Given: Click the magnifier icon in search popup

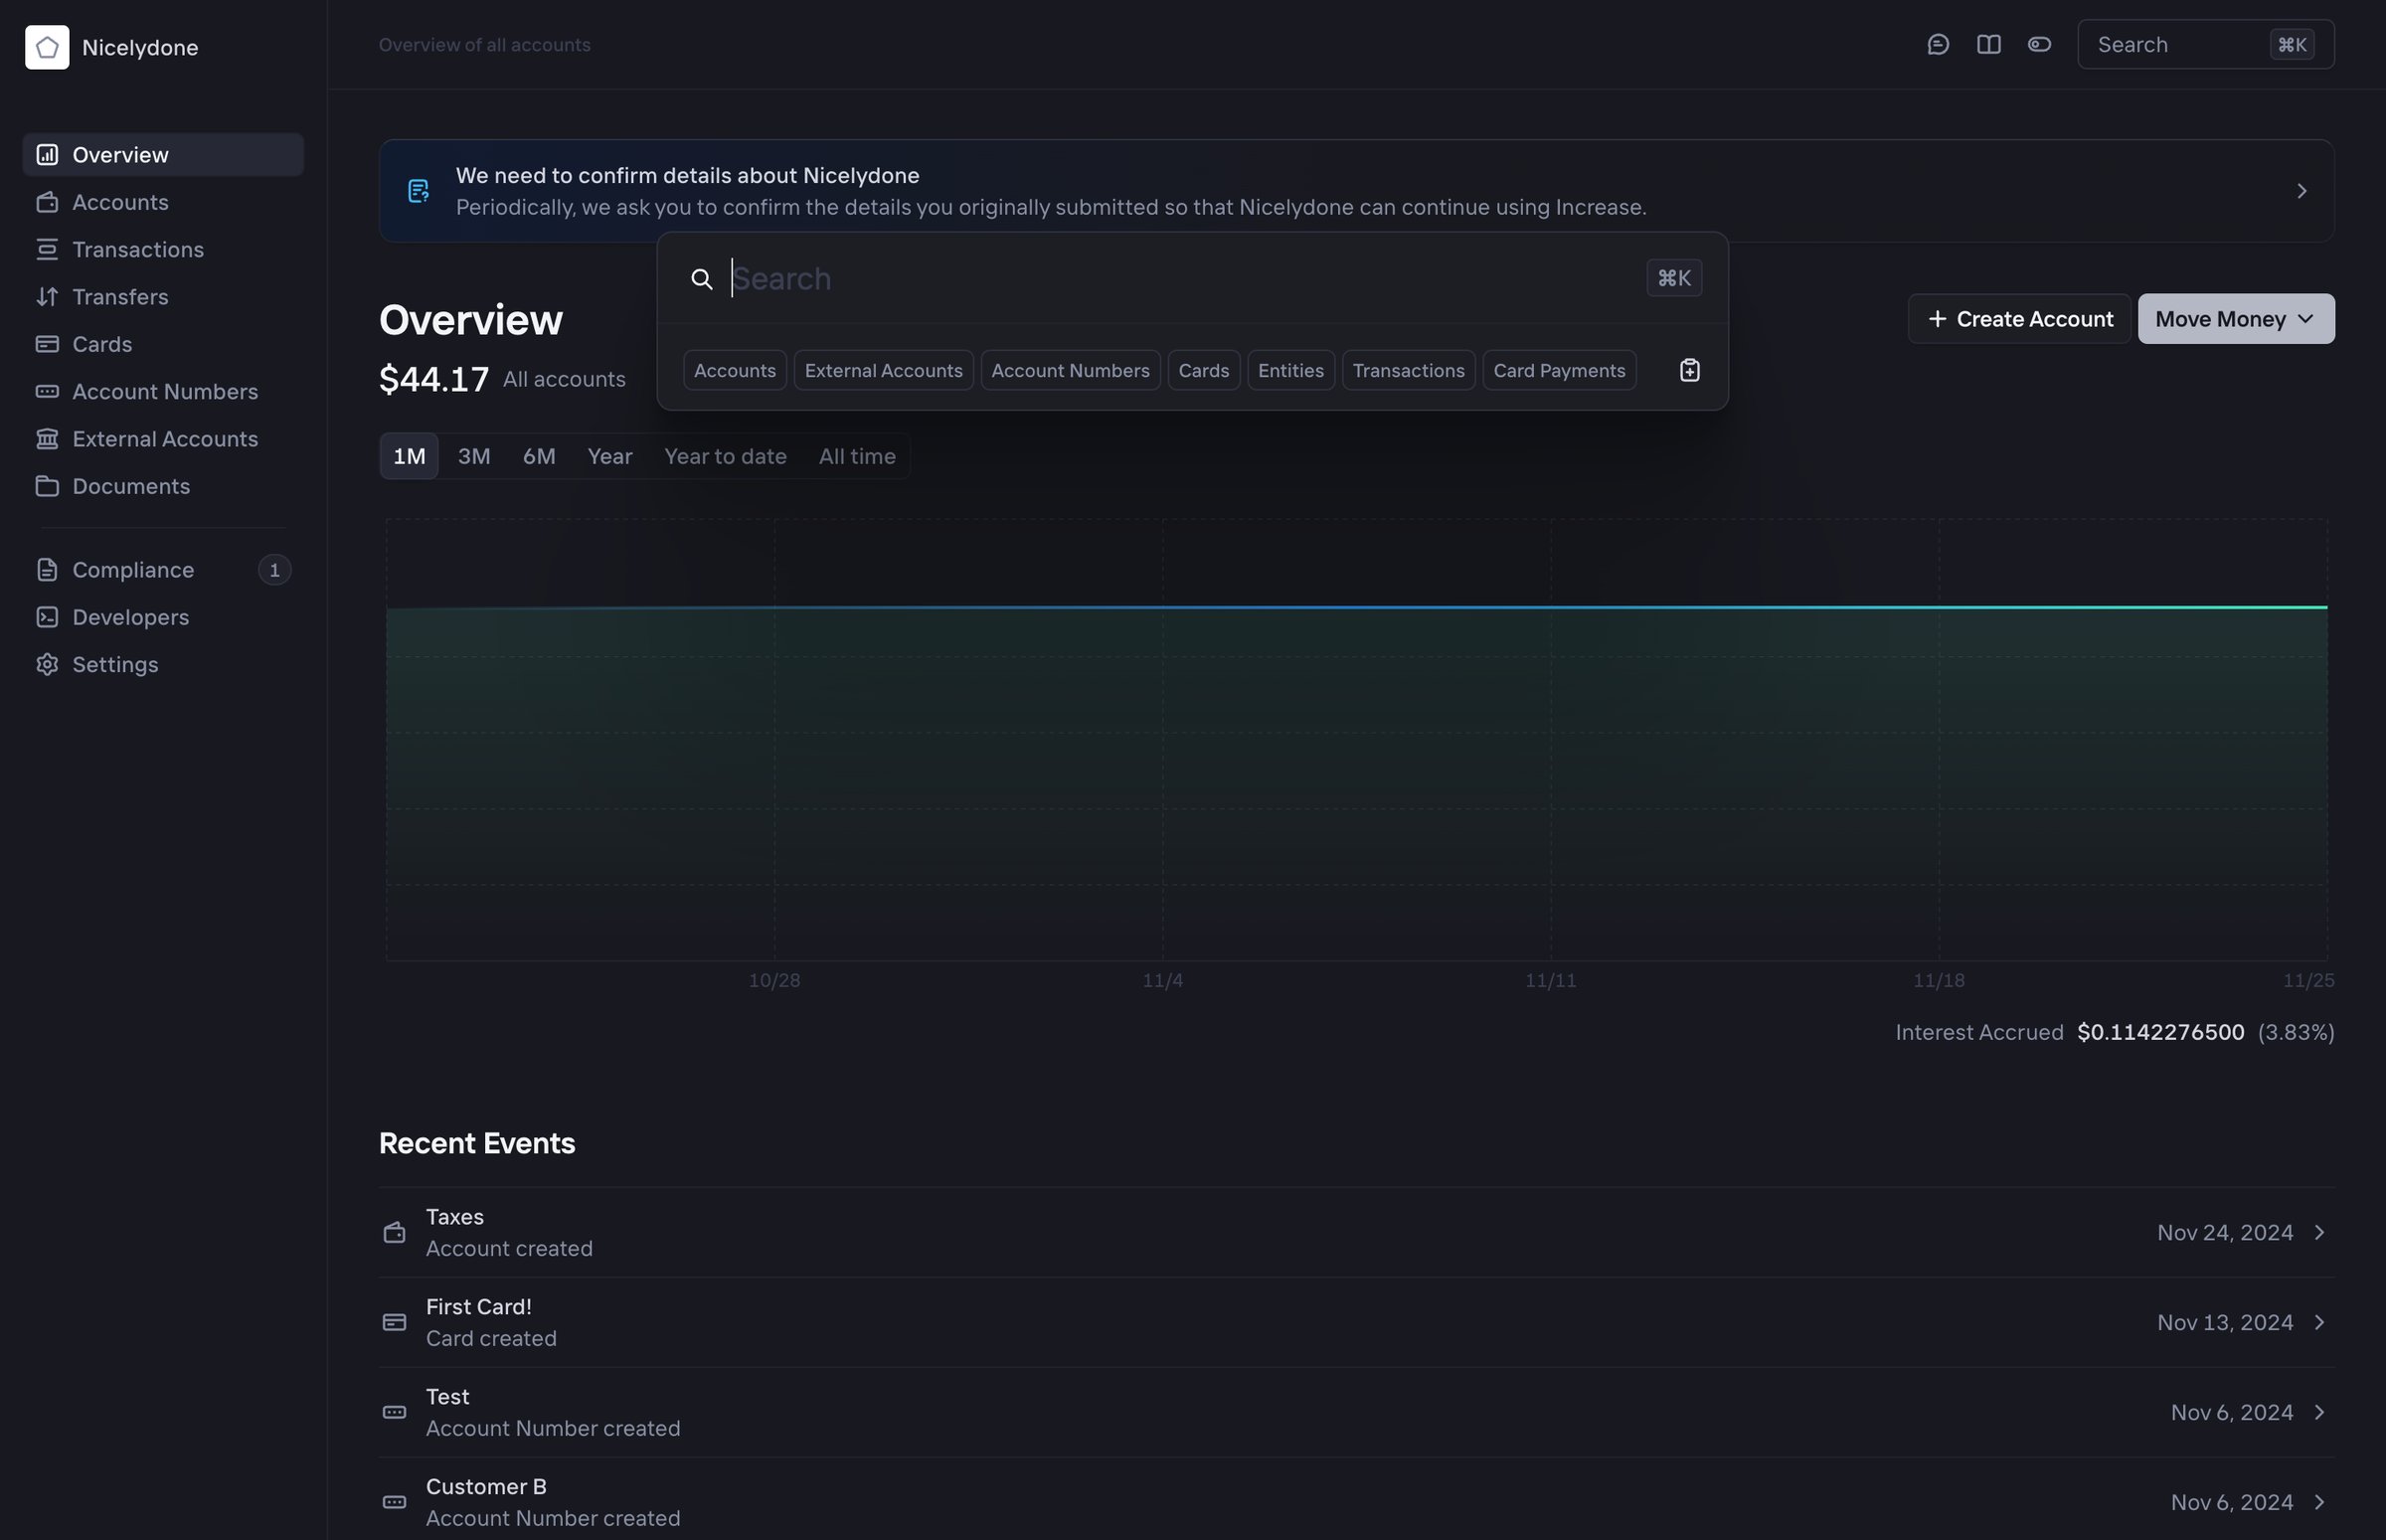Looking at the screenshot, I should [702, 279].
